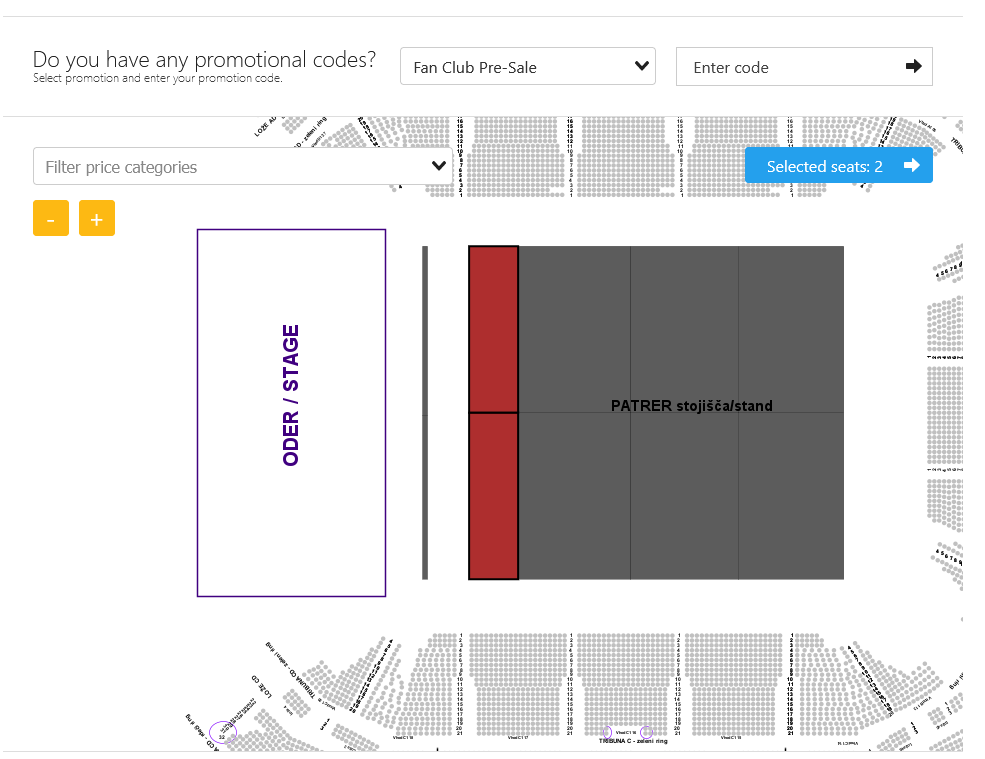Click the thin gray barrier beside the stage
This screenshot has width=985, height=759.
click(x=425, y=412)
